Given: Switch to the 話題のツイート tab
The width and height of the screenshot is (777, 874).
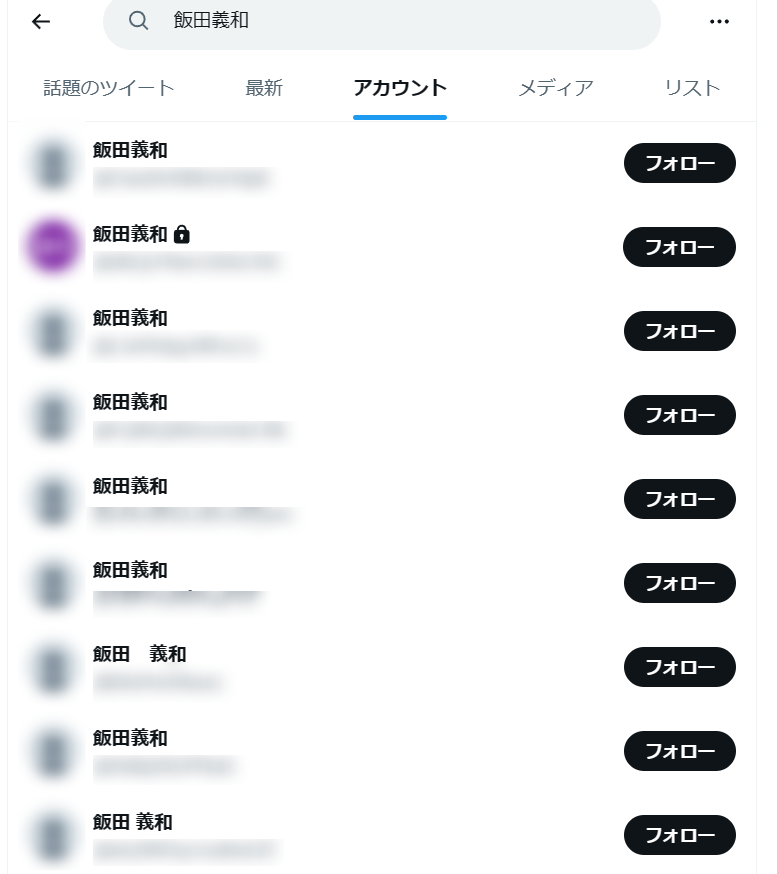Looking at the screenshot, I should tap(109, 88).
